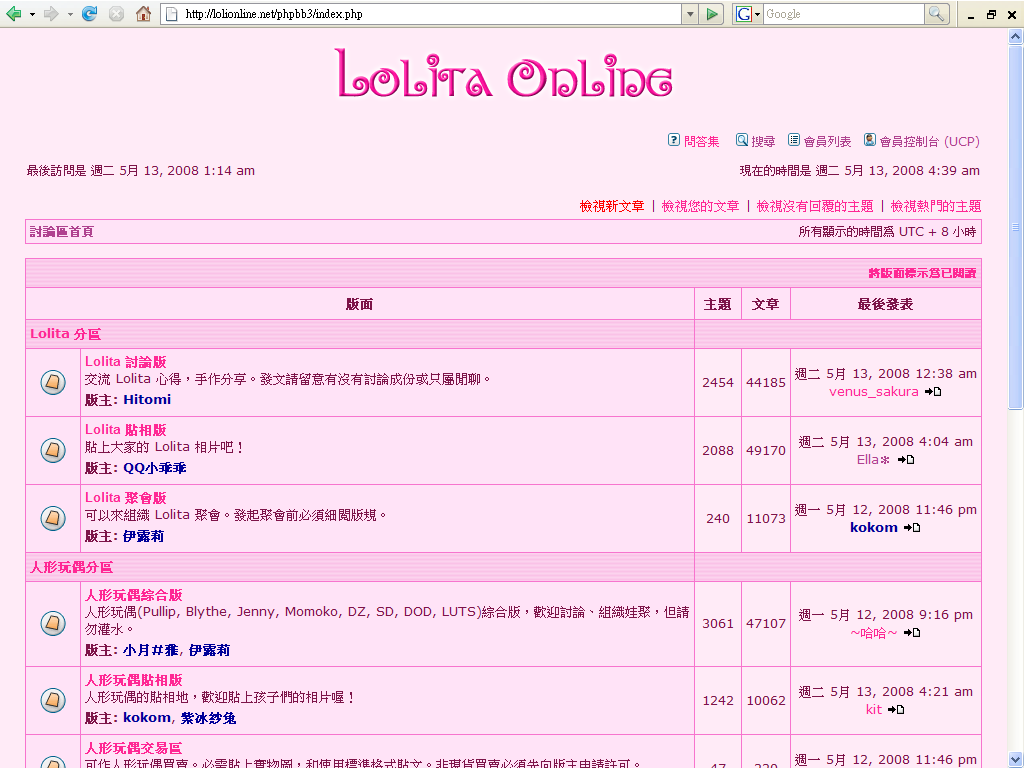This screenshot has width=1024, height=768.
Task: Open 檢視您的文章 link
Action: (700, 206)
